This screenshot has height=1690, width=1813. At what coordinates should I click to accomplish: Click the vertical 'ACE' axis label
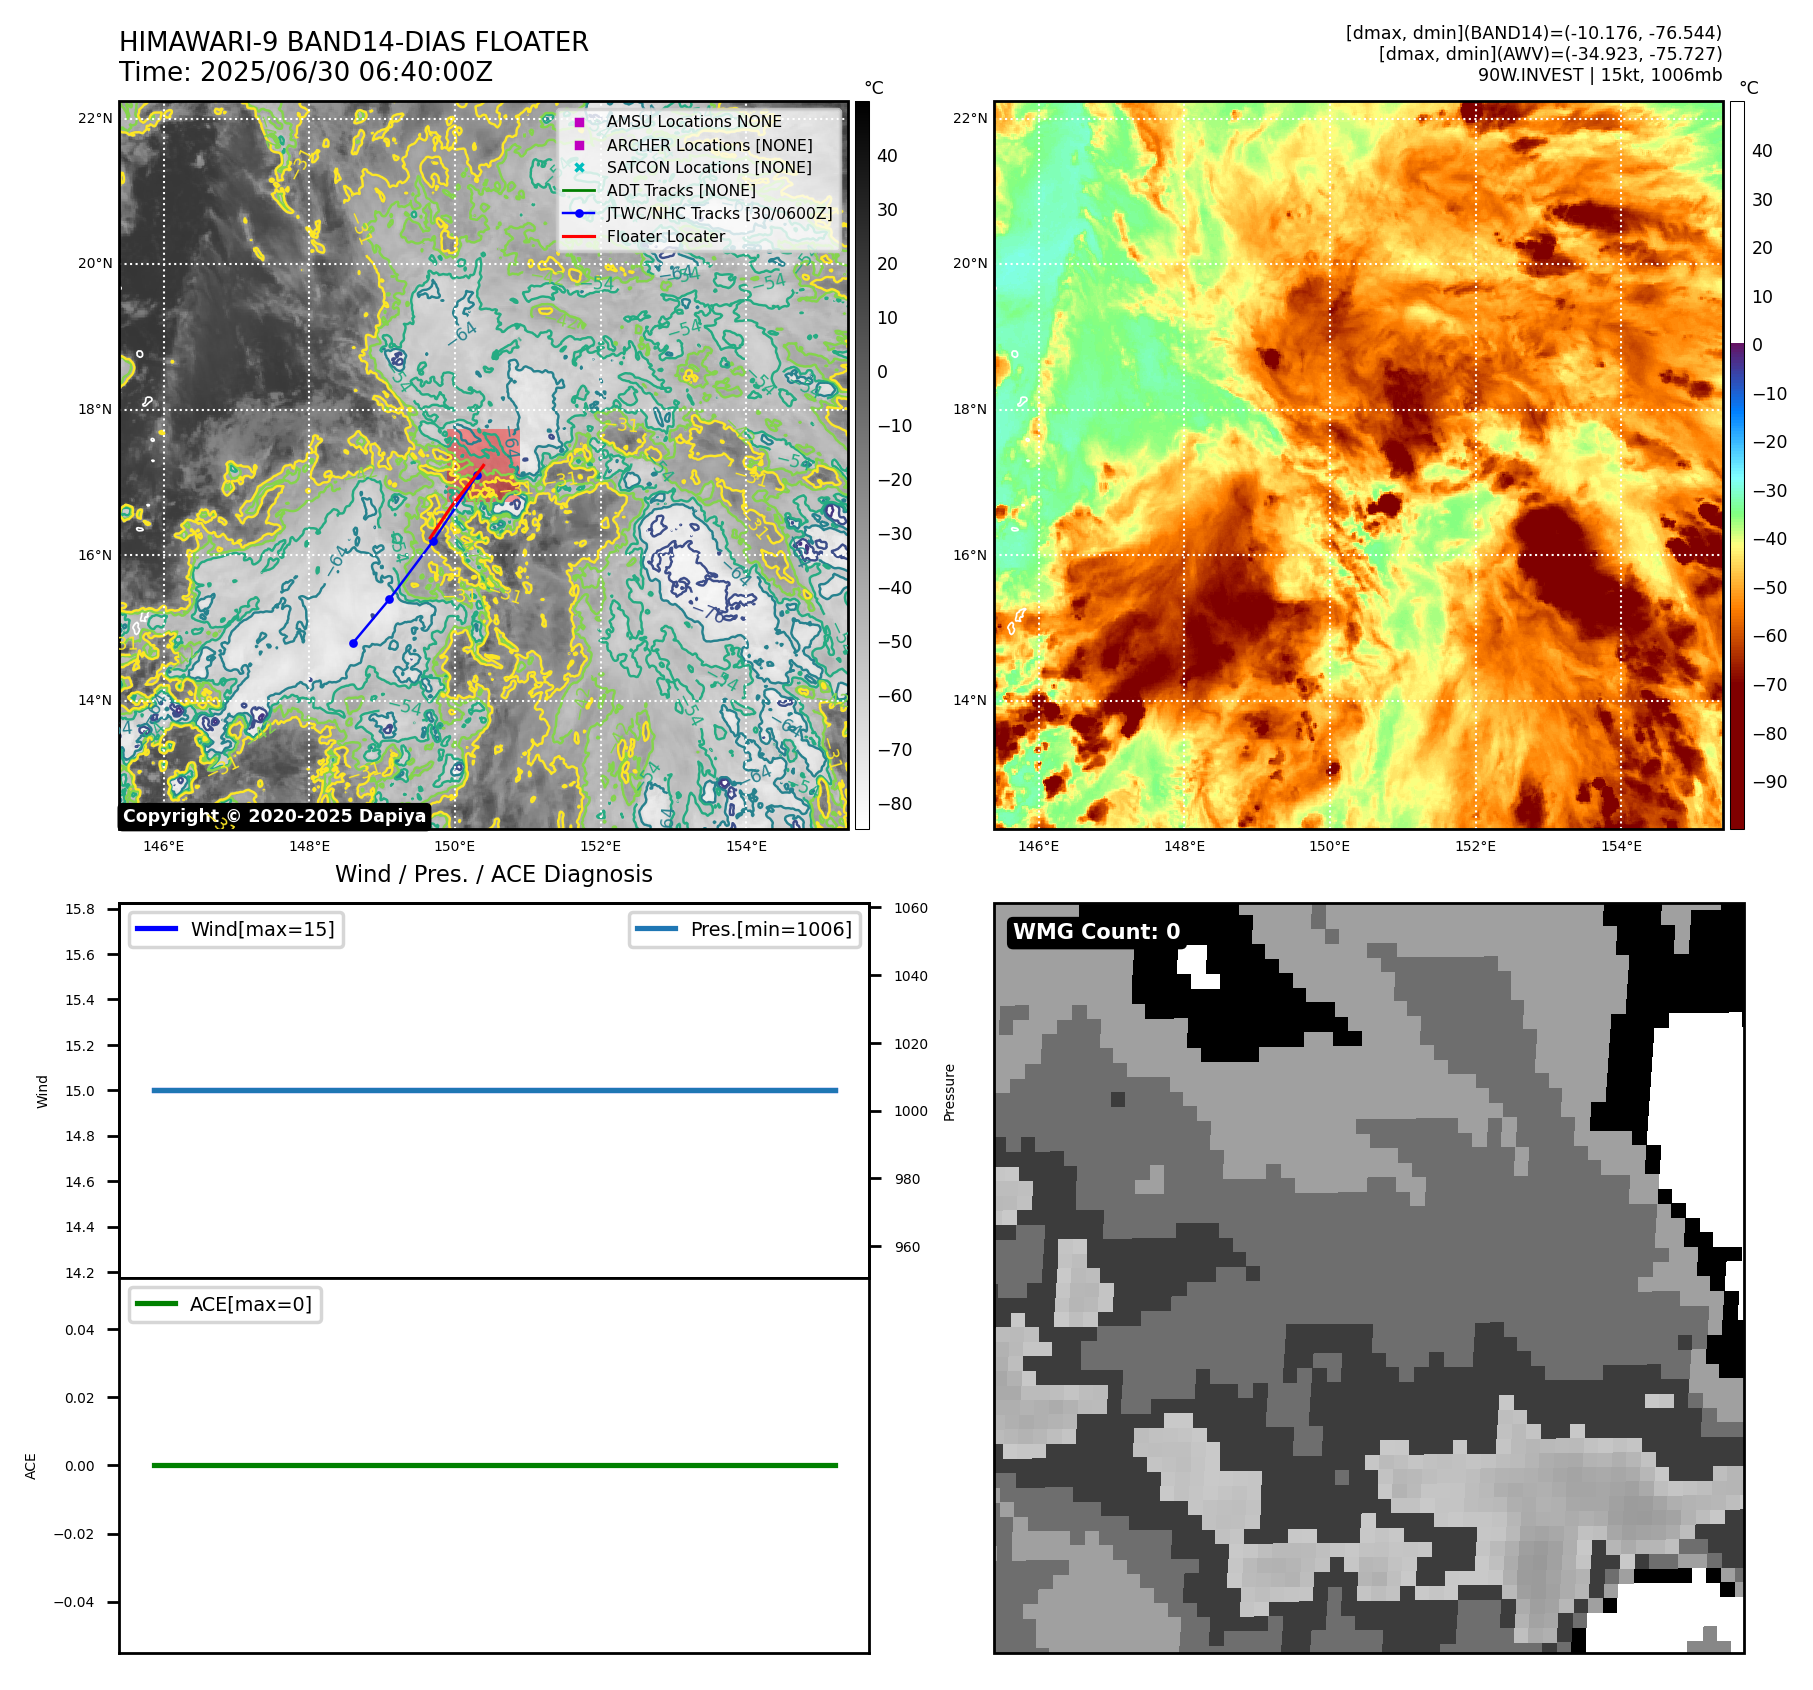click(x=30, y=1466)
